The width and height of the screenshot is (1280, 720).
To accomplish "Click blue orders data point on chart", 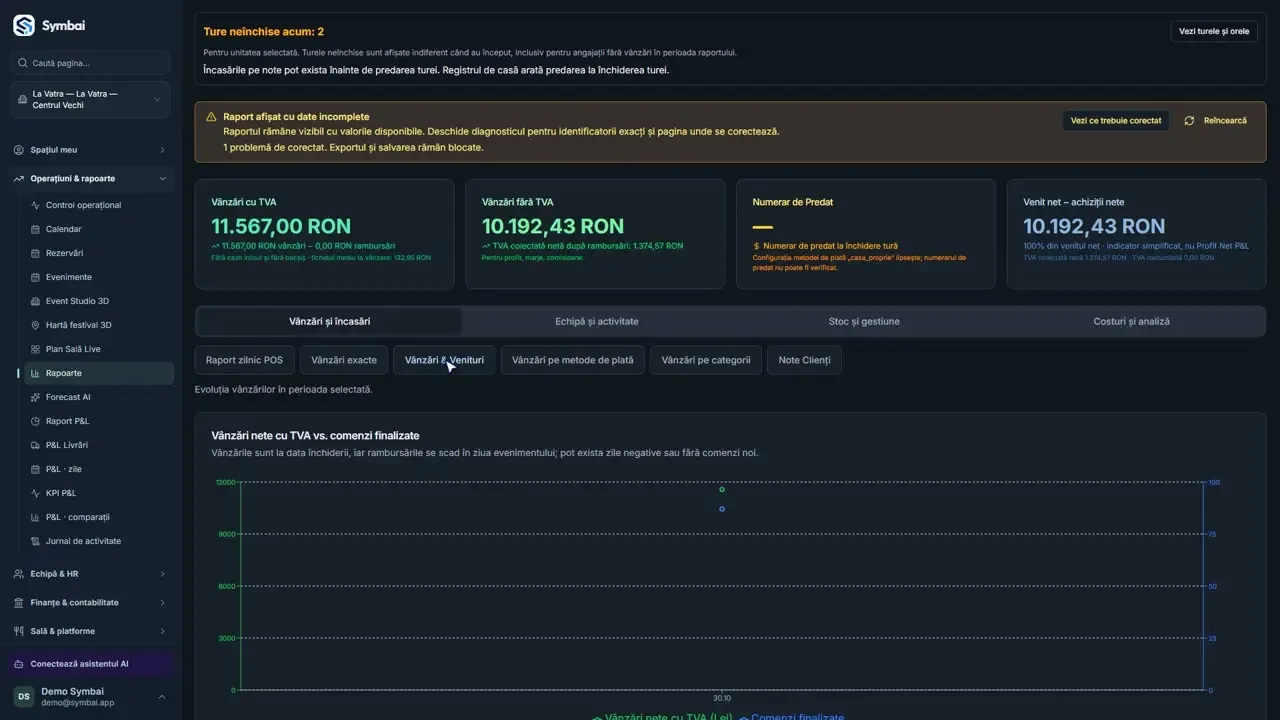I will [722, 509].
